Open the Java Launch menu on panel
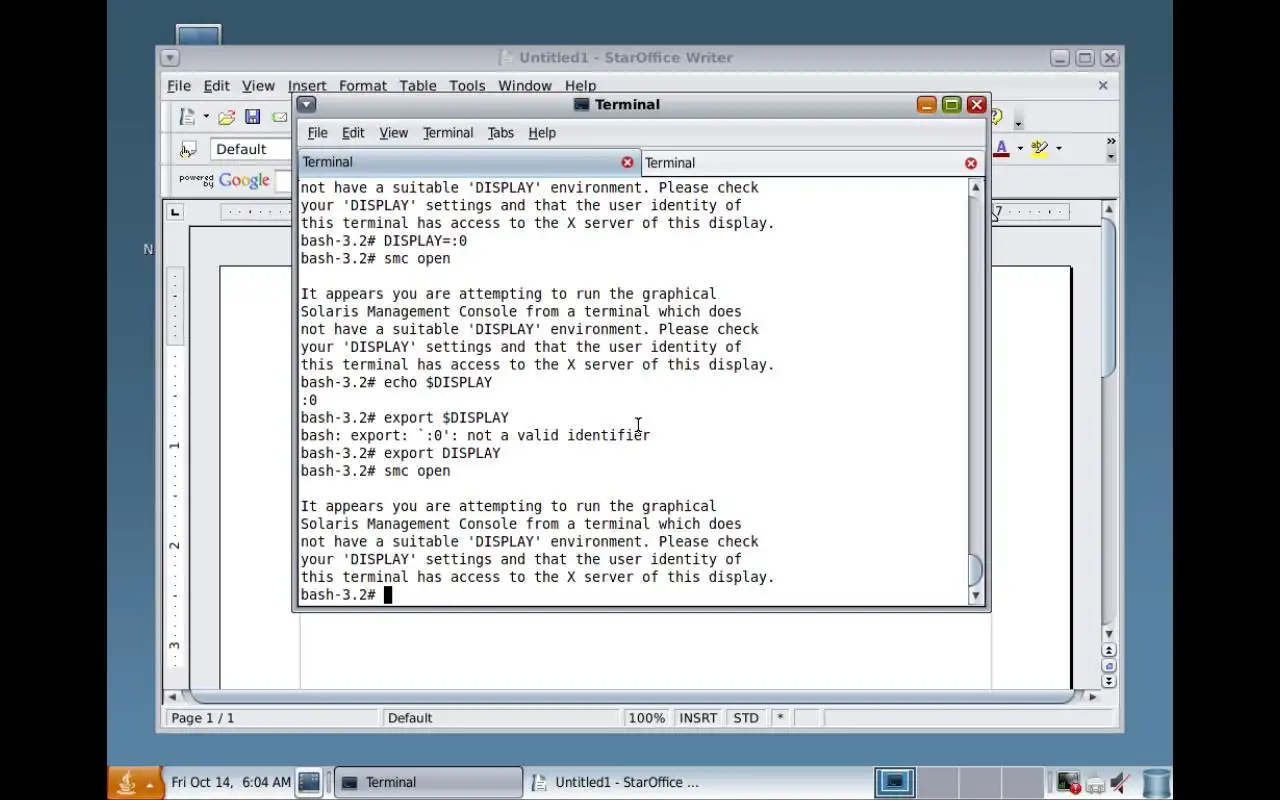This screenshot has height=800, width=1280. coord(135,783)
